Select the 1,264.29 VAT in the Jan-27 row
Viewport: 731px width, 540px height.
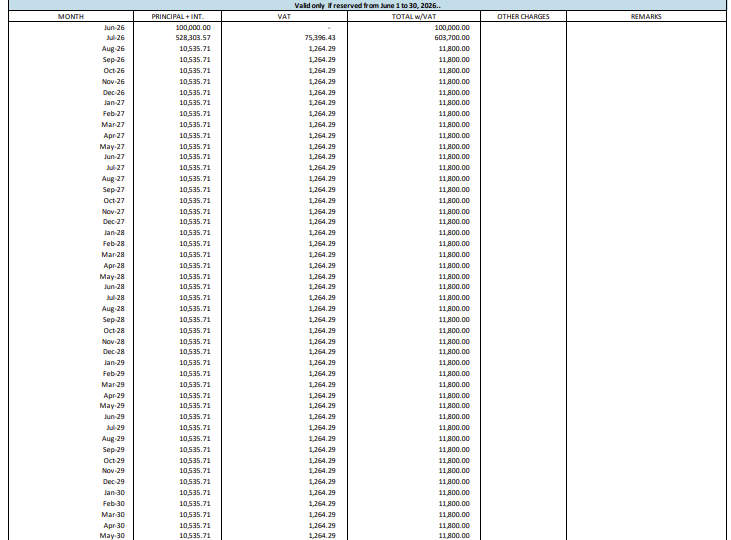click(x=322, y=103)
